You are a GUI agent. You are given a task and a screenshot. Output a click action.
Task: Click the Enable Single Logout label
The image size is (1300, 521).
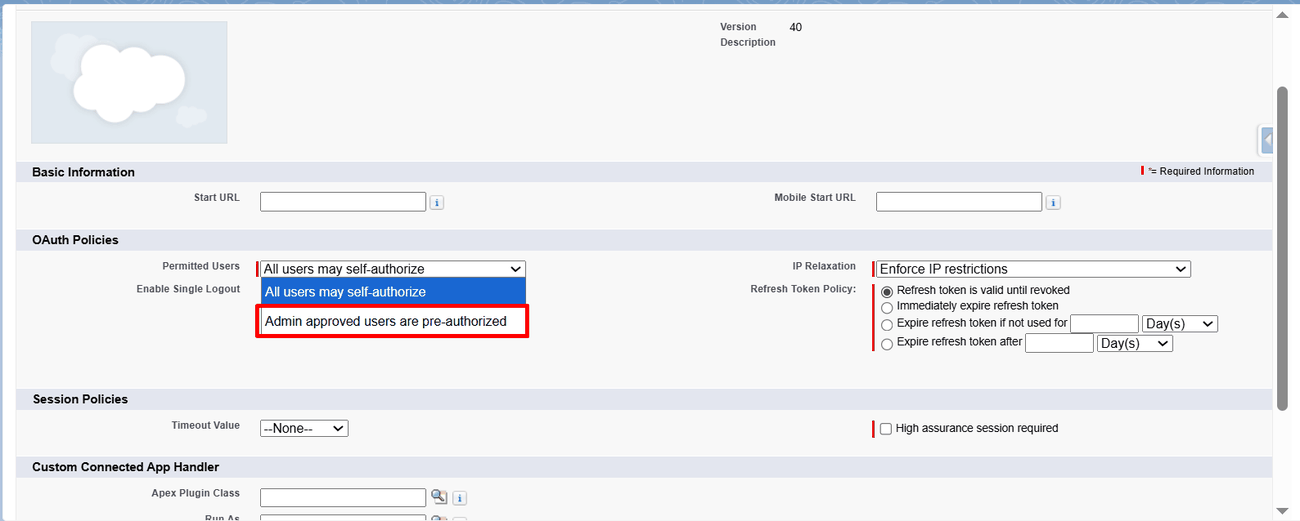188,289
